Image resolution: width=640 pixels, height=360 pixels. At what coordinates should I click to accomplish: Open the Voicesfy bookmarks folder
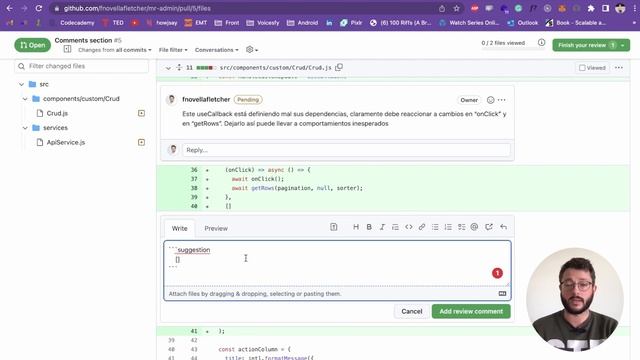(263, 23)
